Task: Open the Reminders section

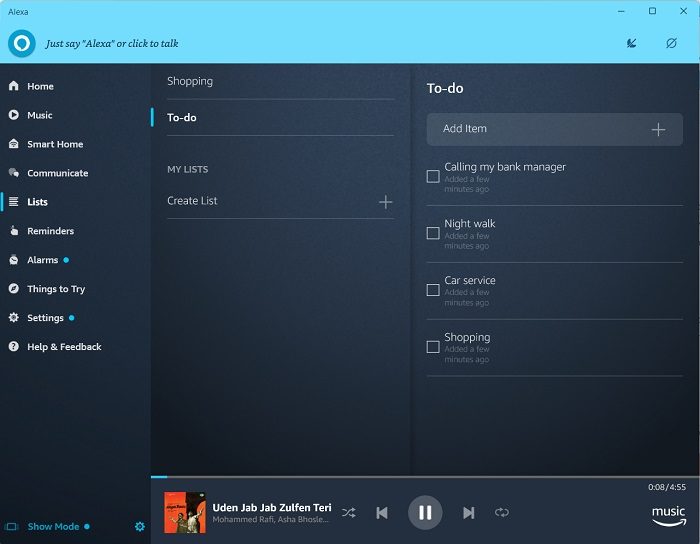Action: (x=50, y=231)
